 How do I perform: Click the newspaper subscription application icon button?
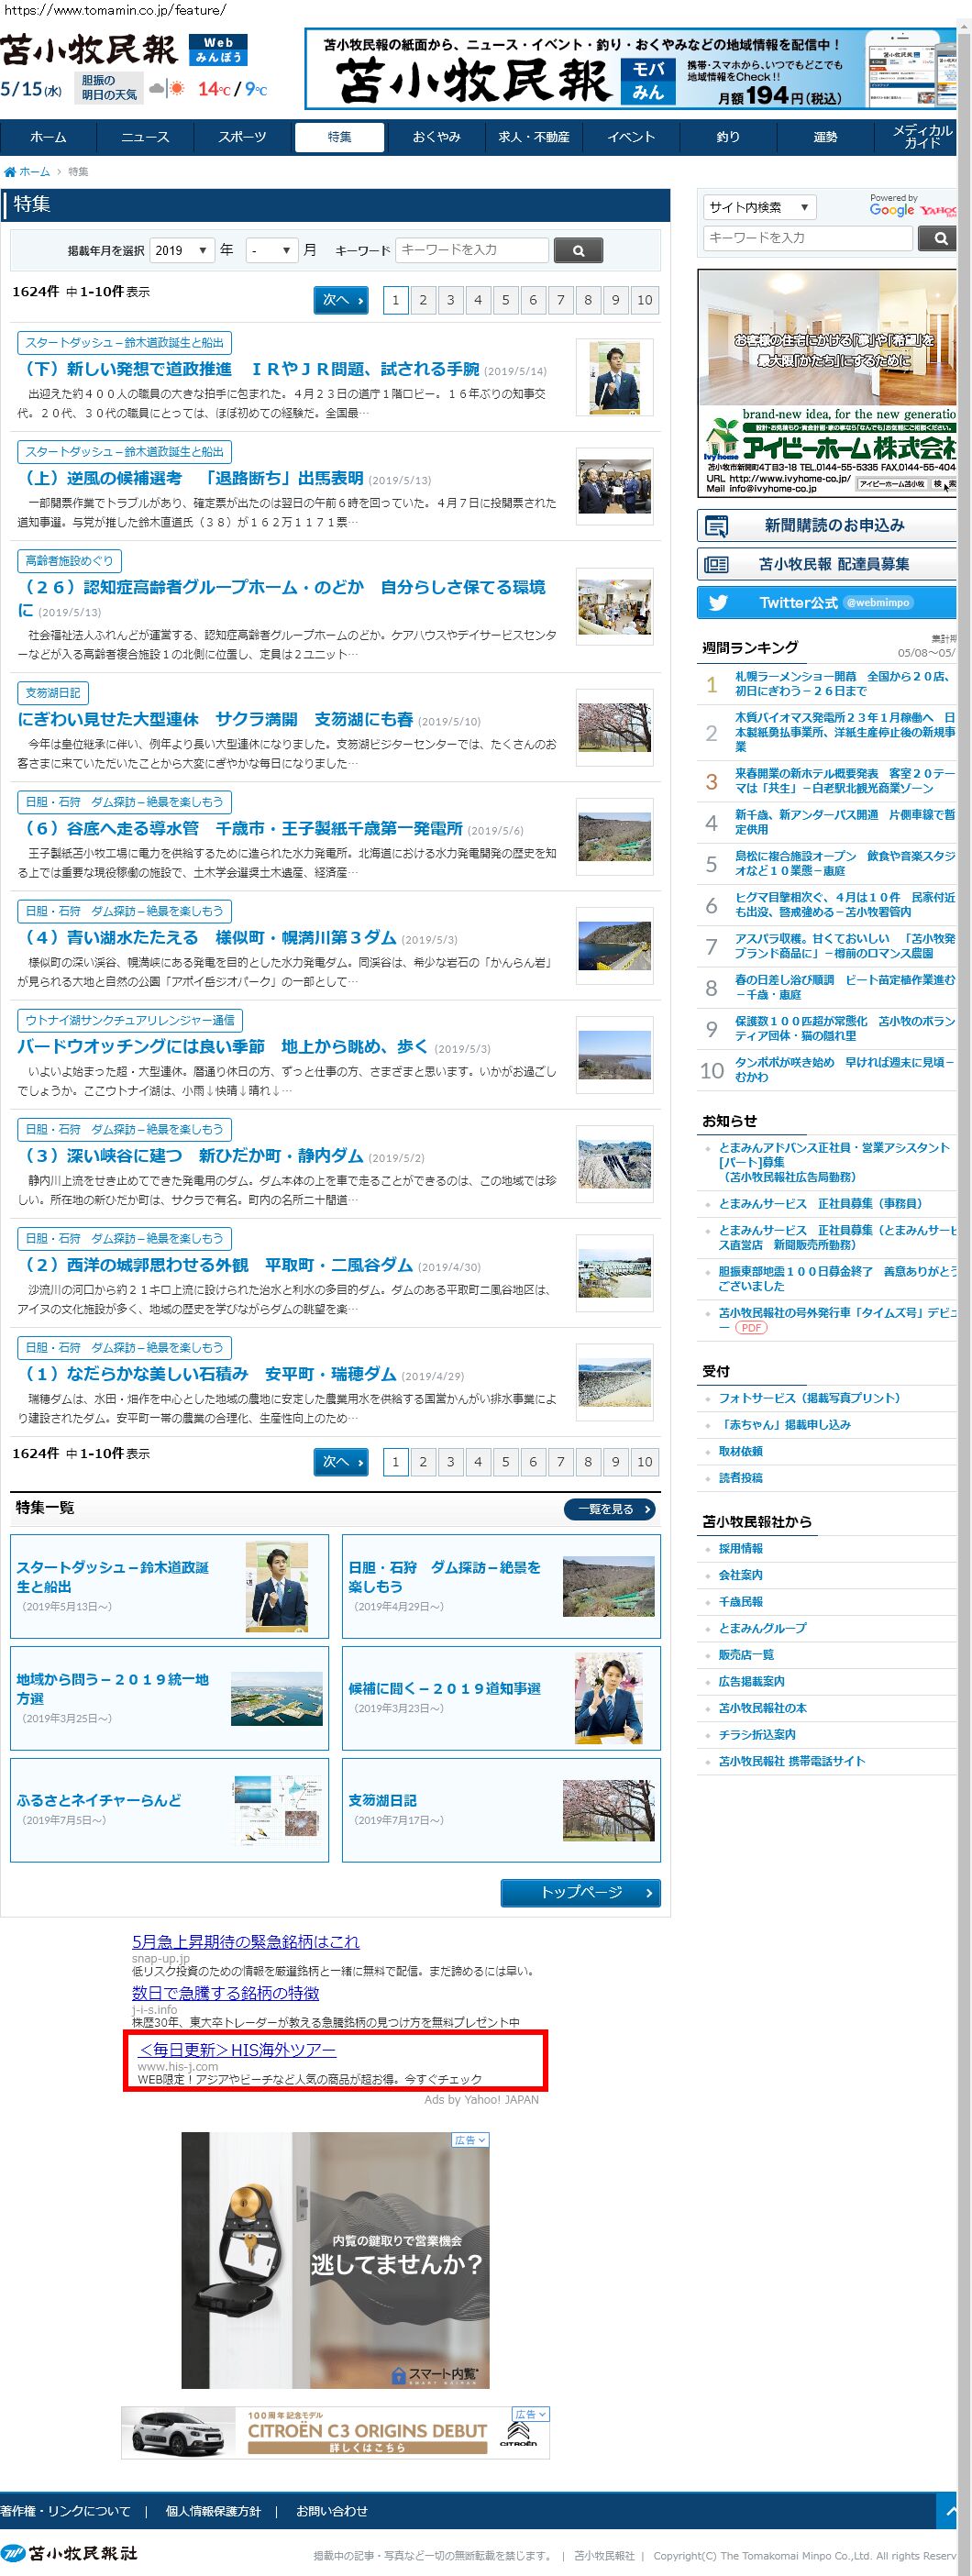[x=717, y=526]
